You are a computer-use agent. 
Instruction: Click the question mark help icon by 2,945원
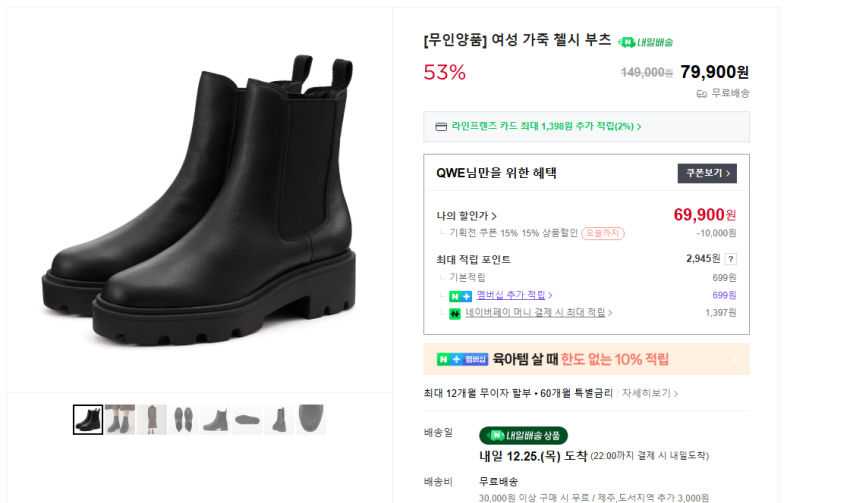point(730,259)
